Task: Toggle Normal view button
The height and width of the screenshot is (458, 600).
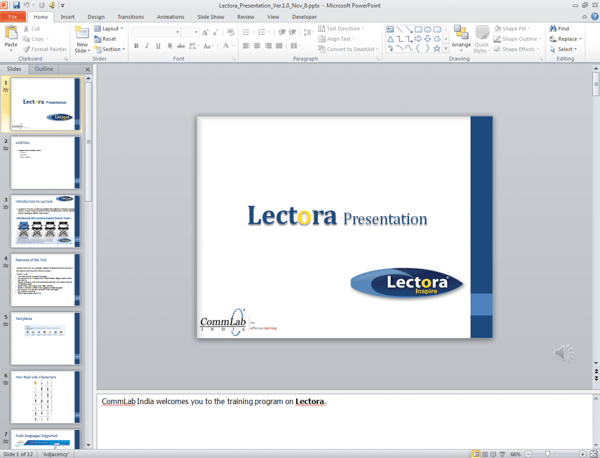Action: click(476, 454)
